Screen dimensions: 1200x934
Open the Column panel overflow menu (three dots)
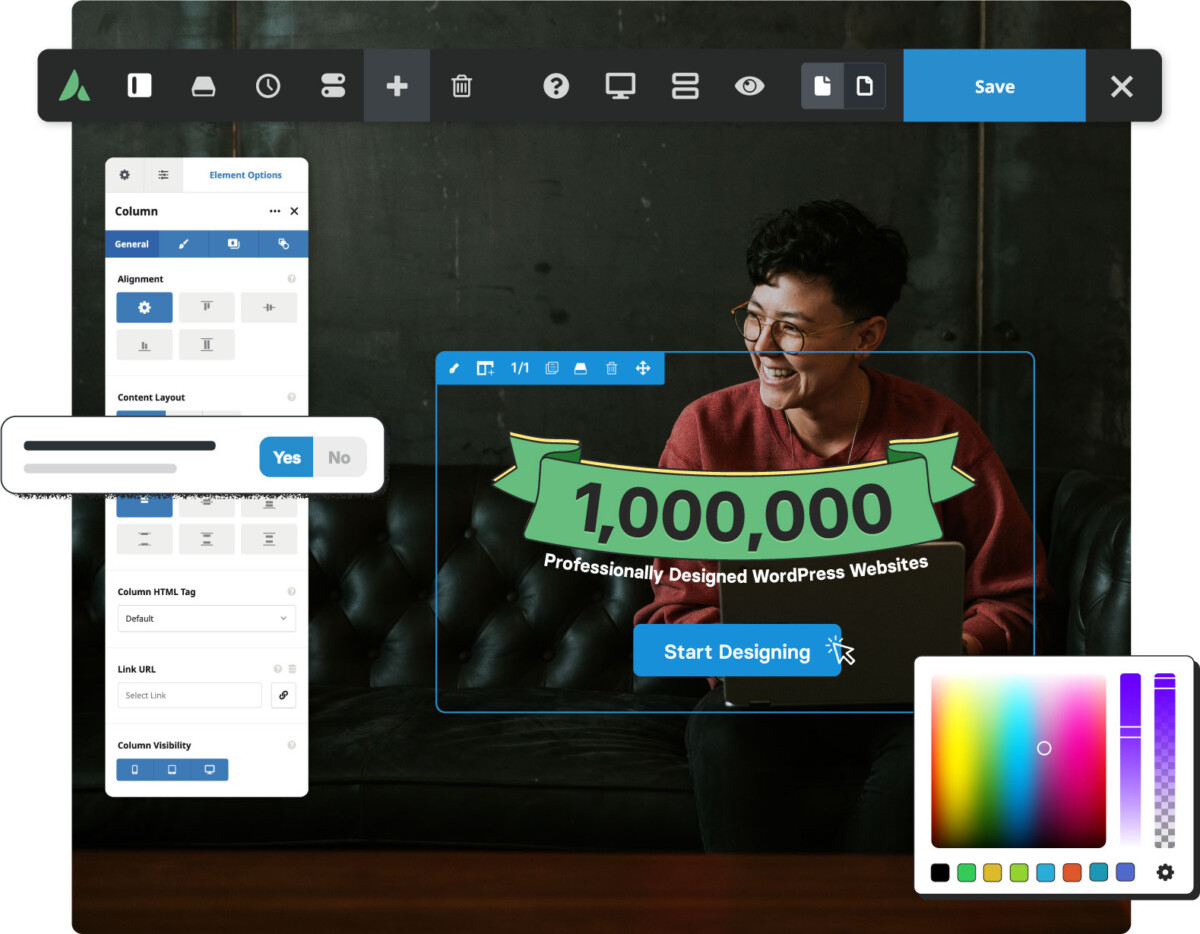click(274, 211)
